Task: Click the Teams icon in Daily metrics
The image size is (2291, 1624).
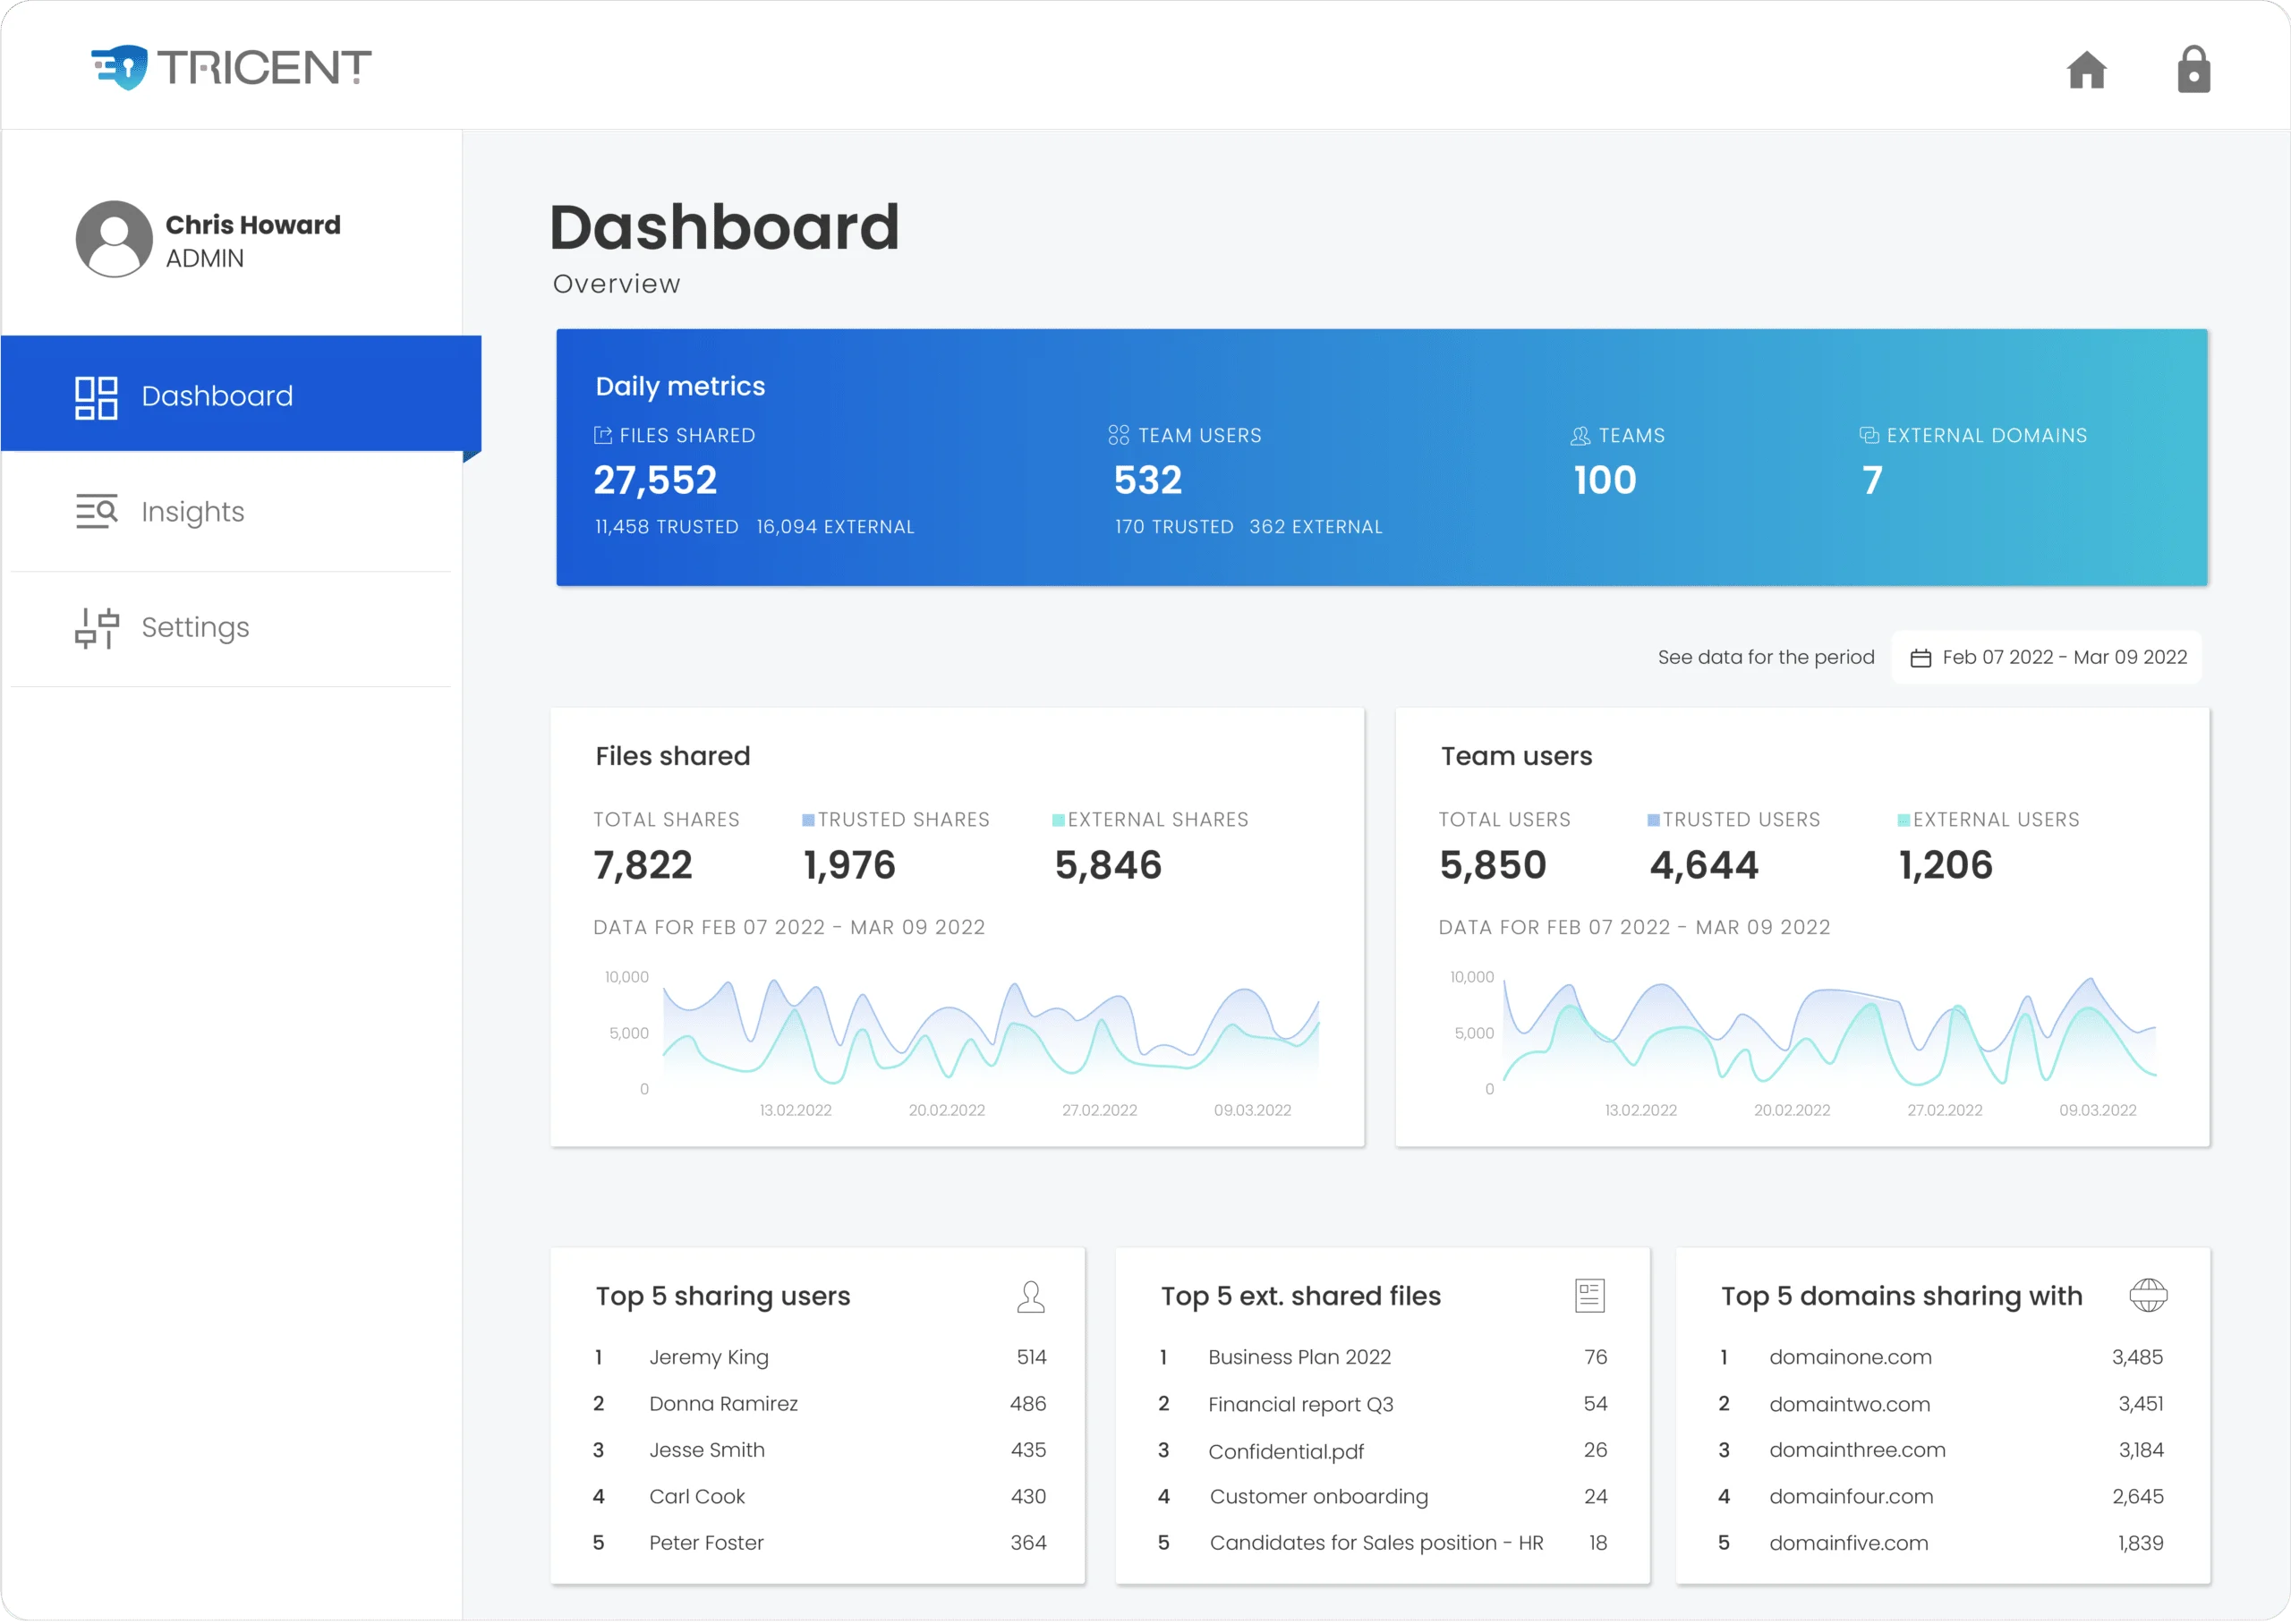Action: click(x=1580, y=436)
